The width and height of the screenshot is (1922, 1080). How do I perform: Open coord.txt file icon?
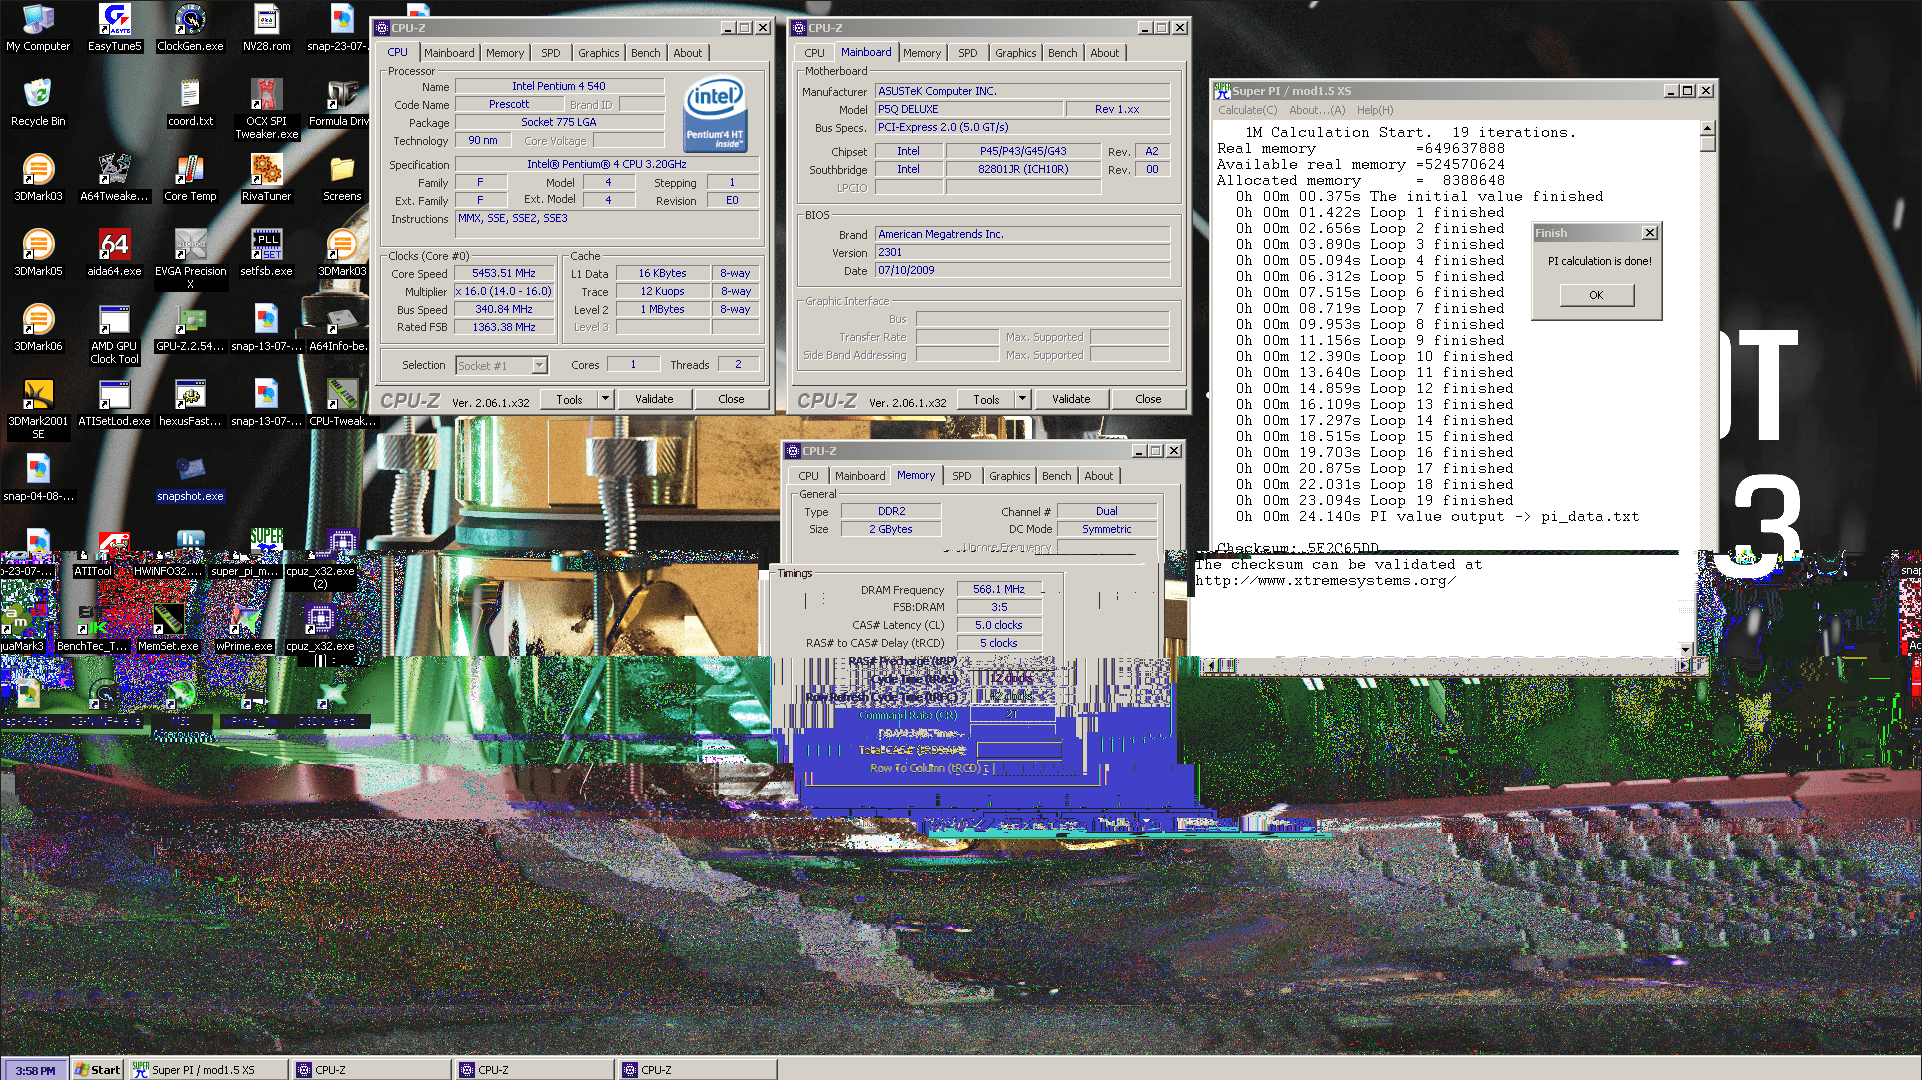pyautogui.click(x=190, y=103)
